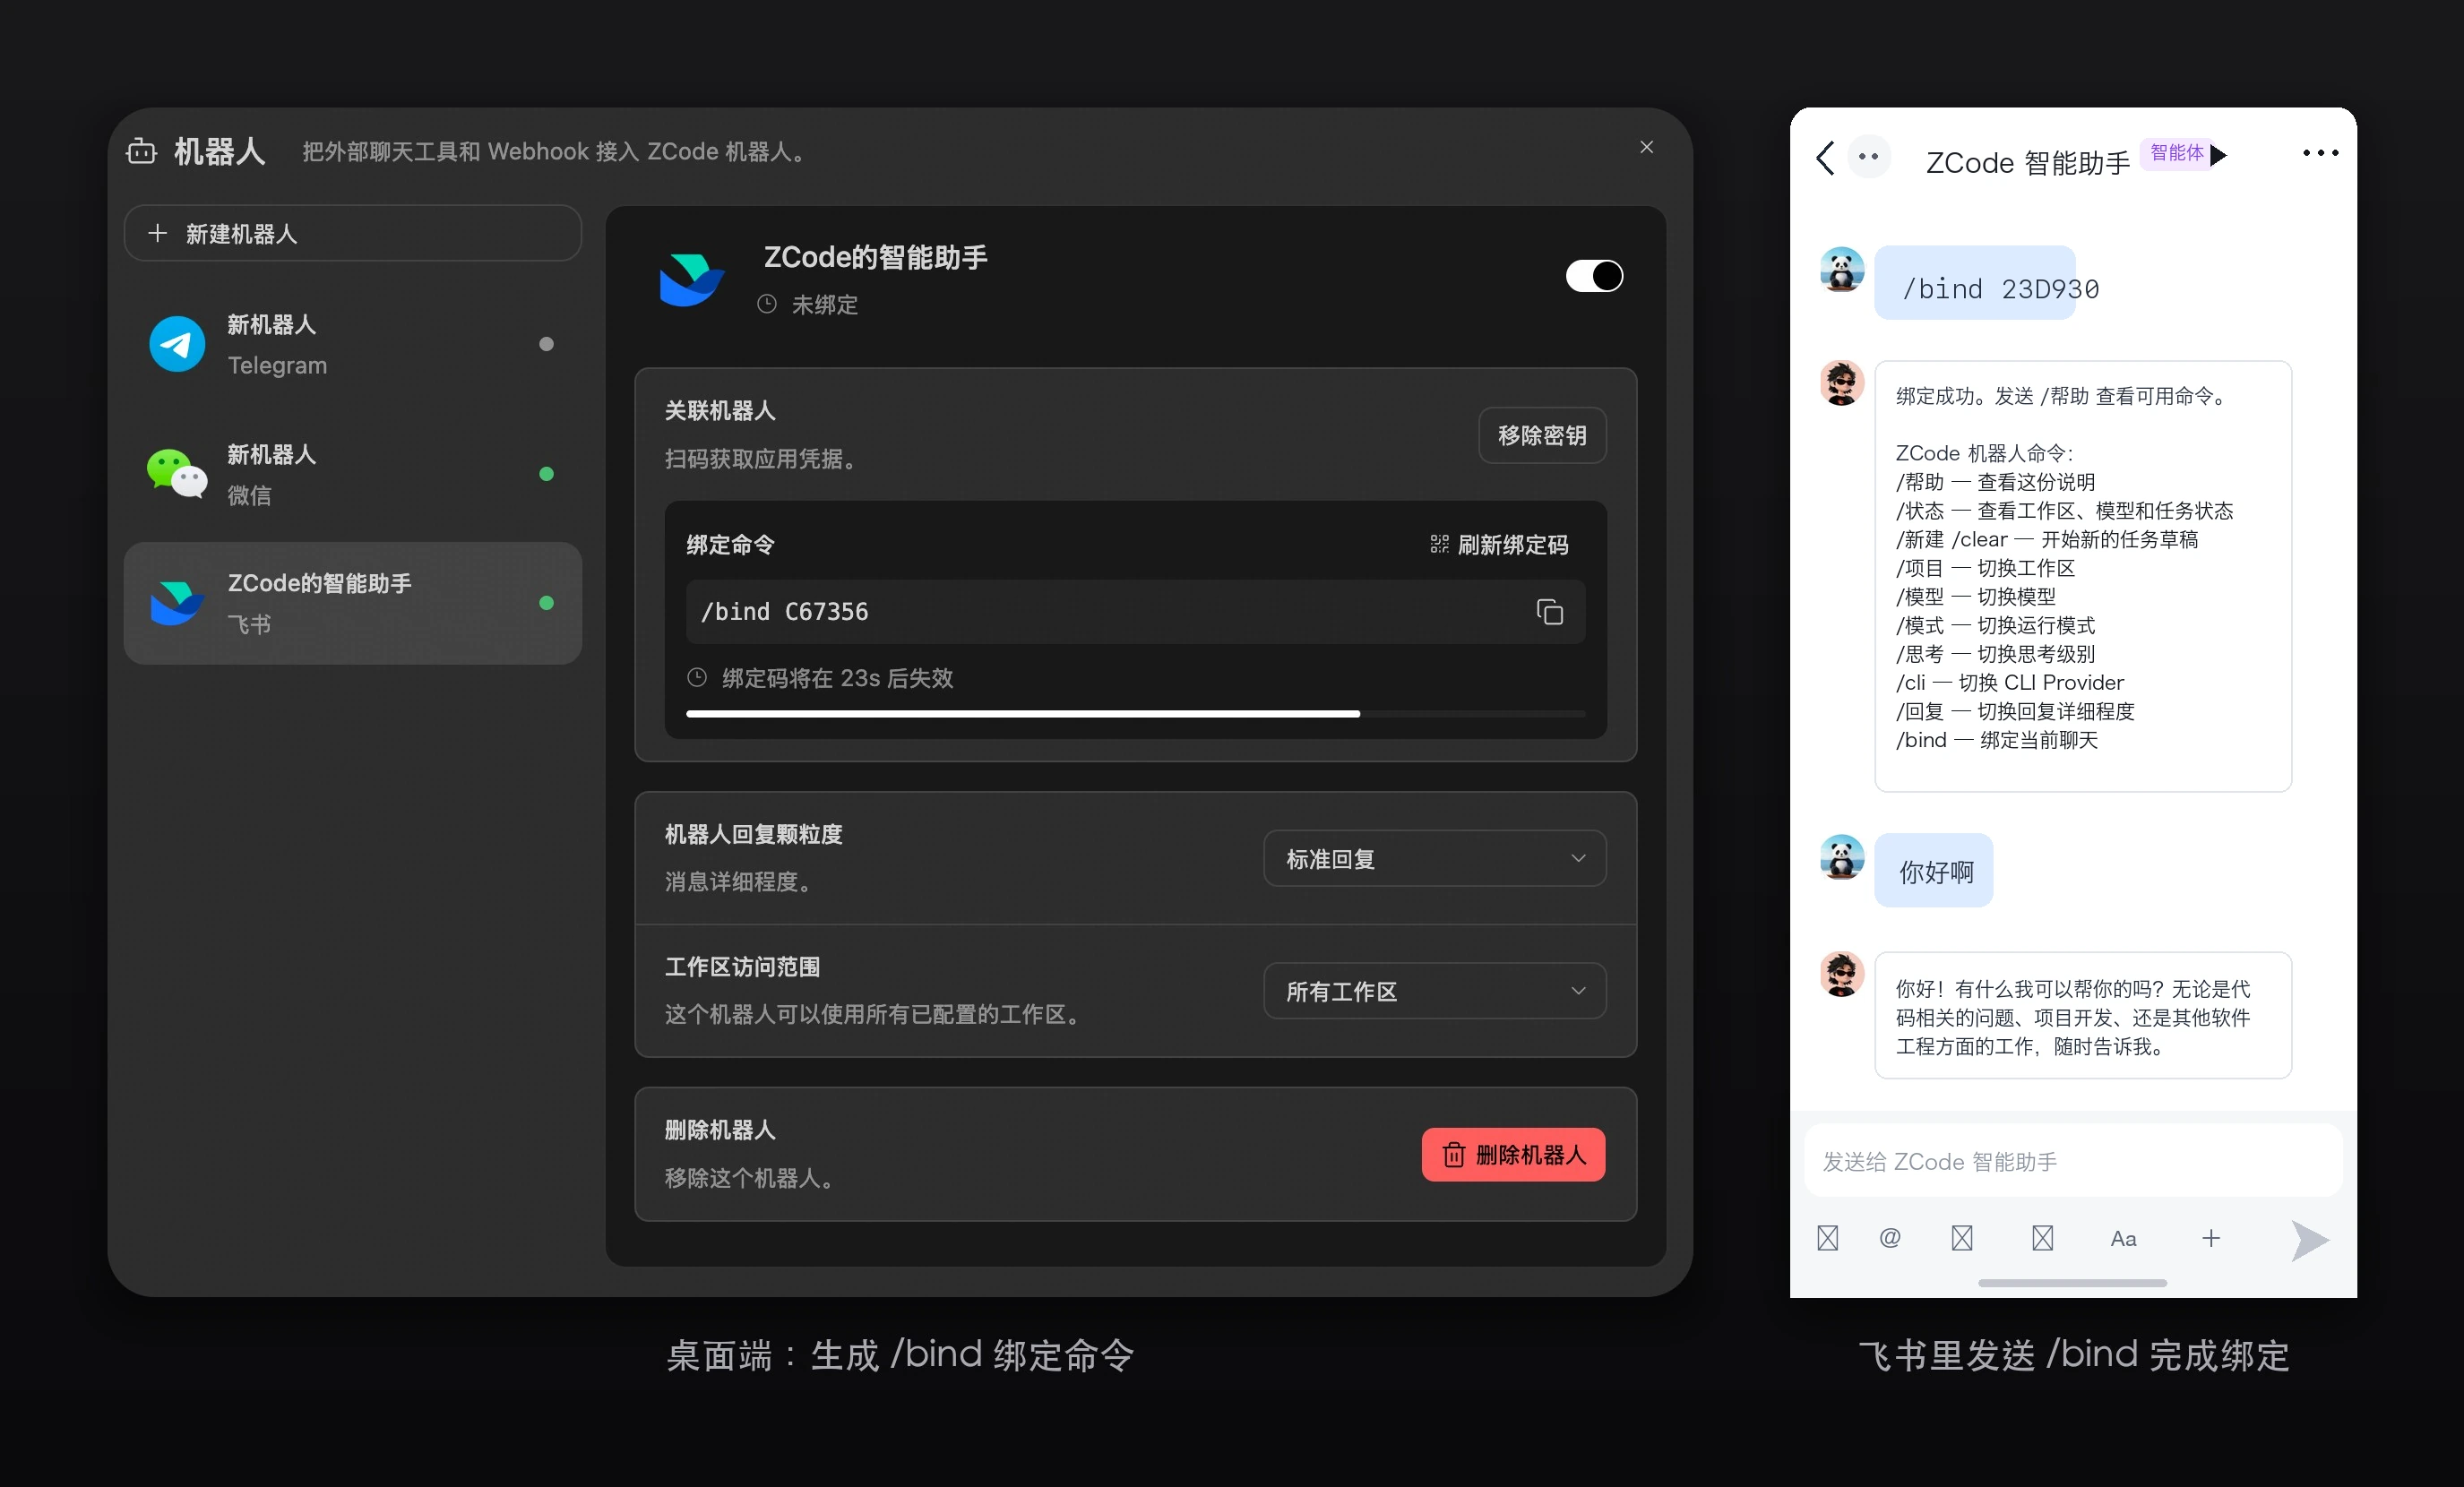Select the Telegram 新机器人 entry
The height and width of the screenshot is (1487, 2464).
[x=353, y=344]
